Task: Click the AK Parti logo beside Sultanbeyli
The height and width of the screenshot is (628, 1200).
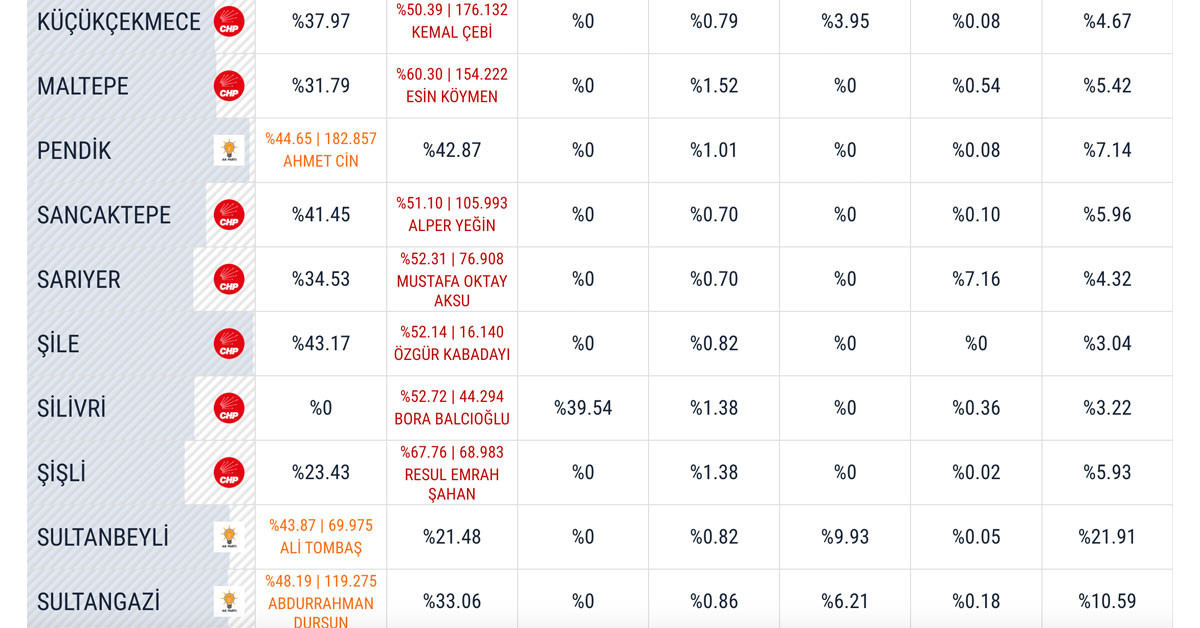Action: pyautogui.click(x=229, y=537)
